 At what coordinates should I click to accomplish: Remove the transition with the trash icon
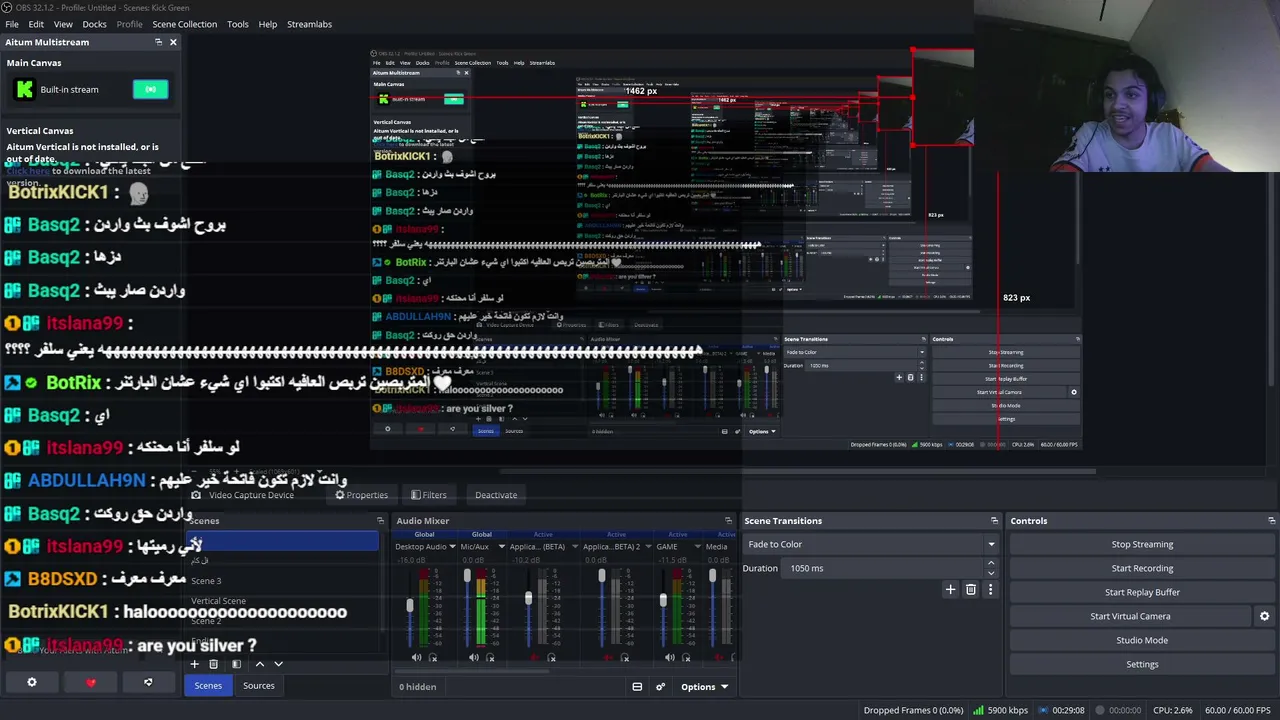[x=971, y=590]
